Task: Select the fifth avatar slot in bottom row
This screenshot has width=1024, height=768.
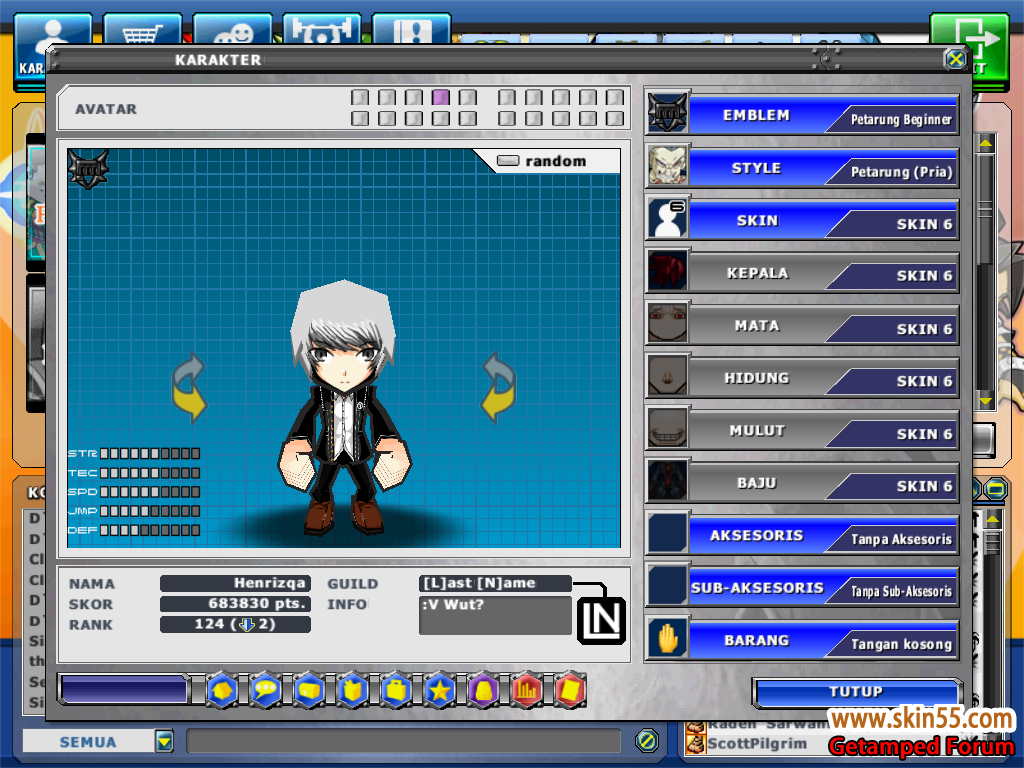Action: (x=468, y=118)
